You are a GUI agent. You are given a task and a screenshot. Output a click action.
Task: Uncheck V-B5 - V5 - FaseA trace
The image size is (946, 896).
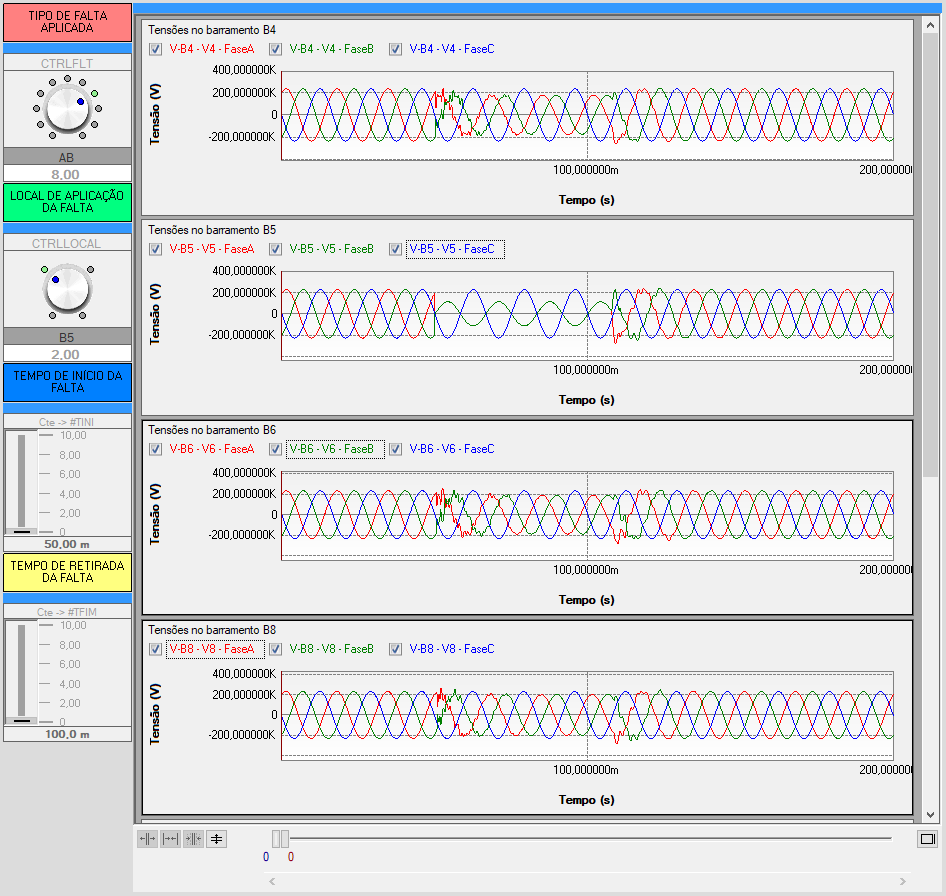[x=156, y=249]
